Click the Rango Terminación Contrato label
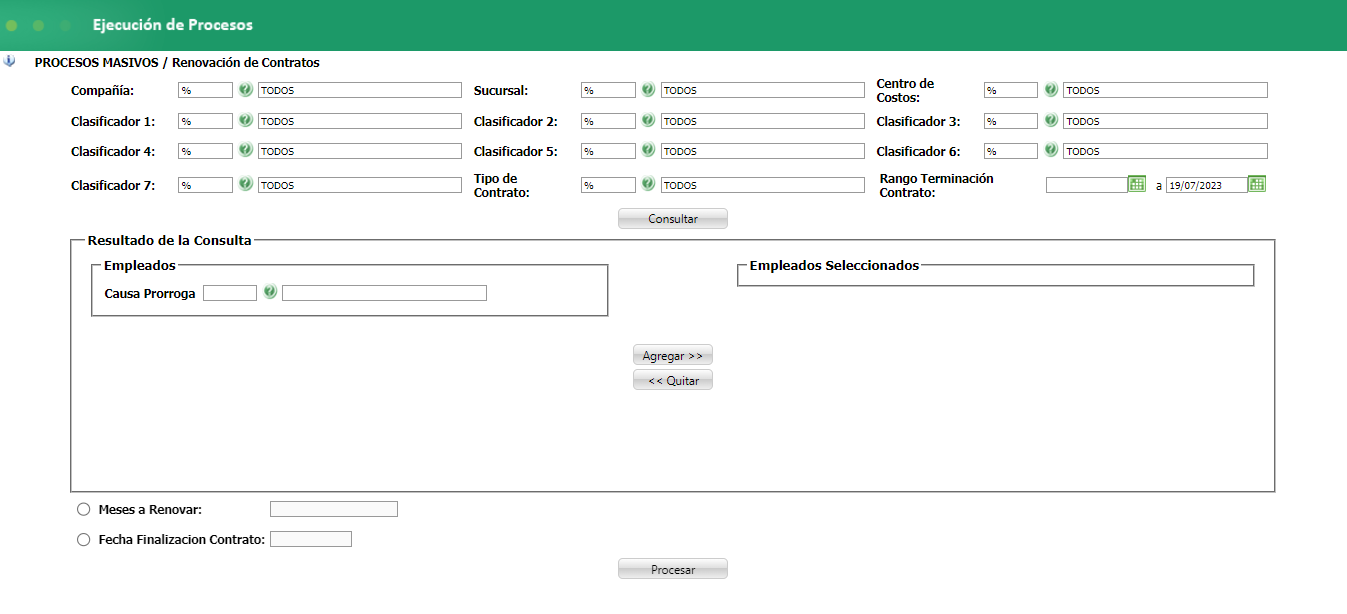Viewport: 1347px width, 614px height. coord(937,185)
